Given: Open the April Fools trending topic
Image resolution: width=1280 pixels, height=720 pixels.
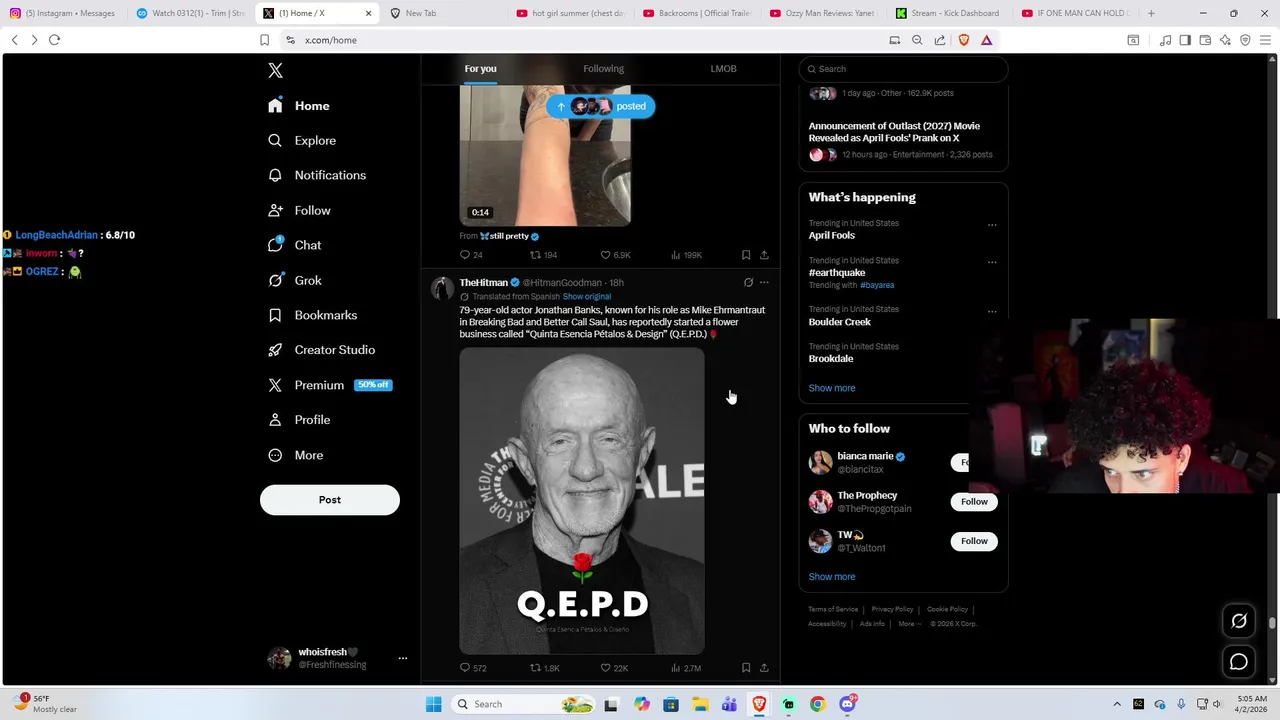Looking at the screenshot, I should coord(832,236).
